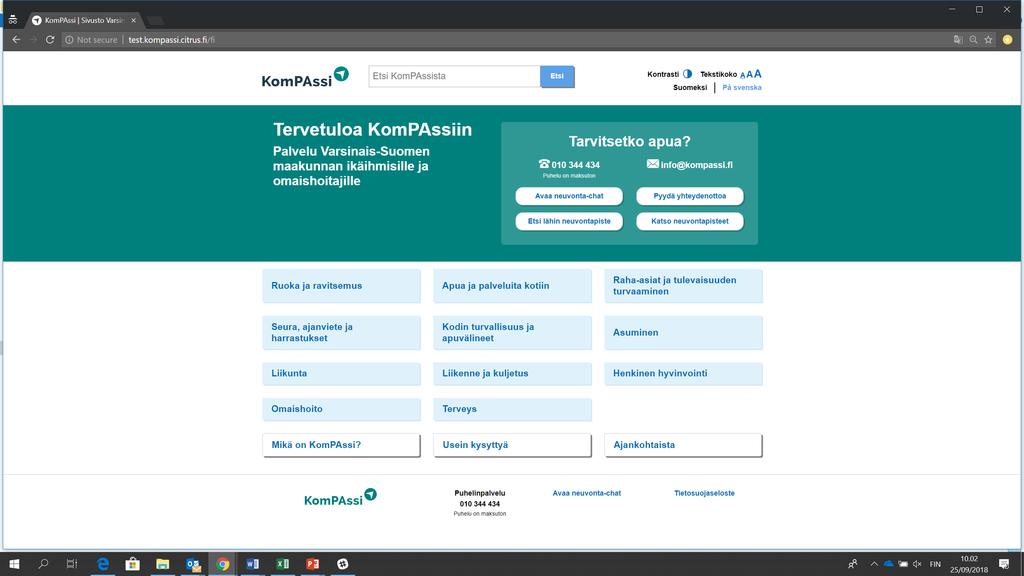Open Windows taskbar search

43,564
